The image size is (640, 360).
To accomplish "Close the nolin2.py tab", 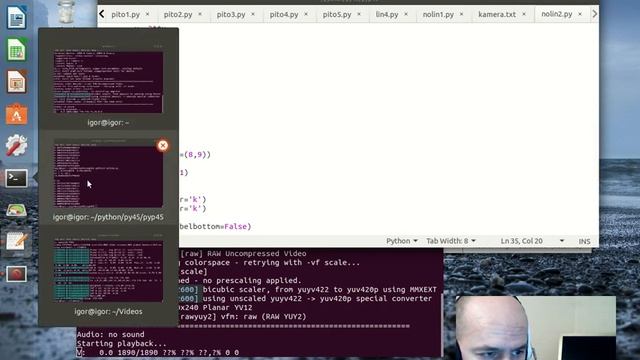I will tap(580, 14).
